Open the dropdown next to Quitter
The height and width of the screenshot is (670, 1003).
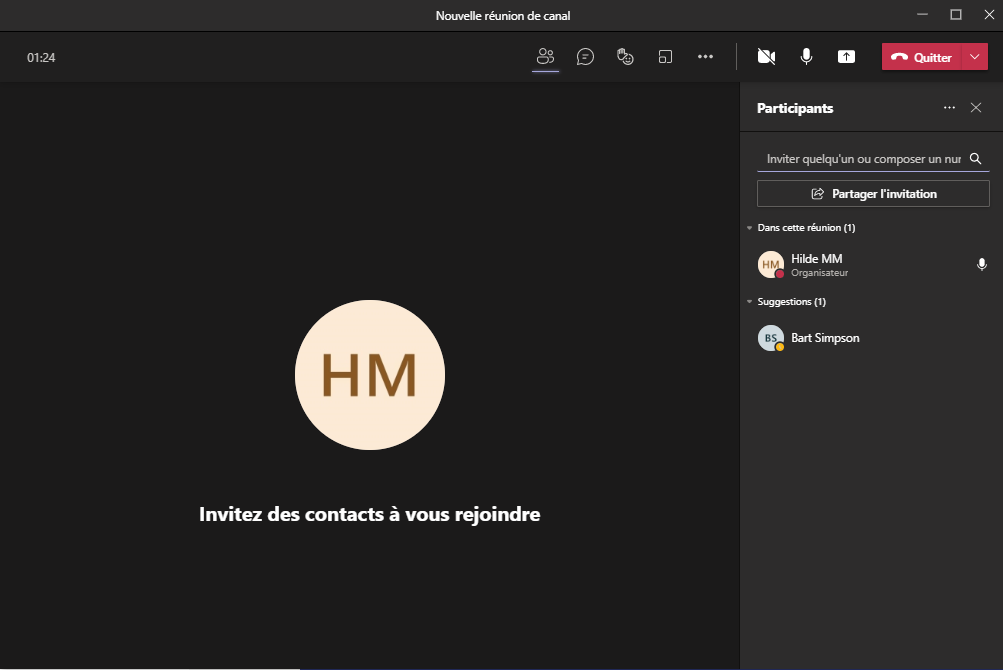[x=975, y=57]
